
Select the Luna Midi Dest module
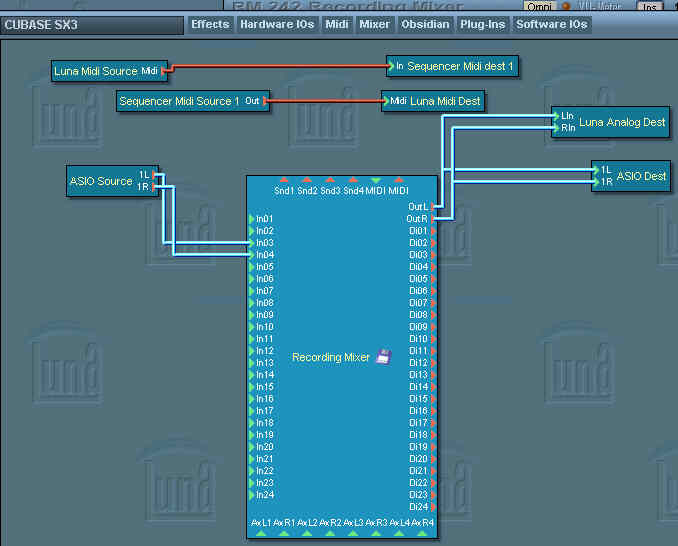[433, 101]
